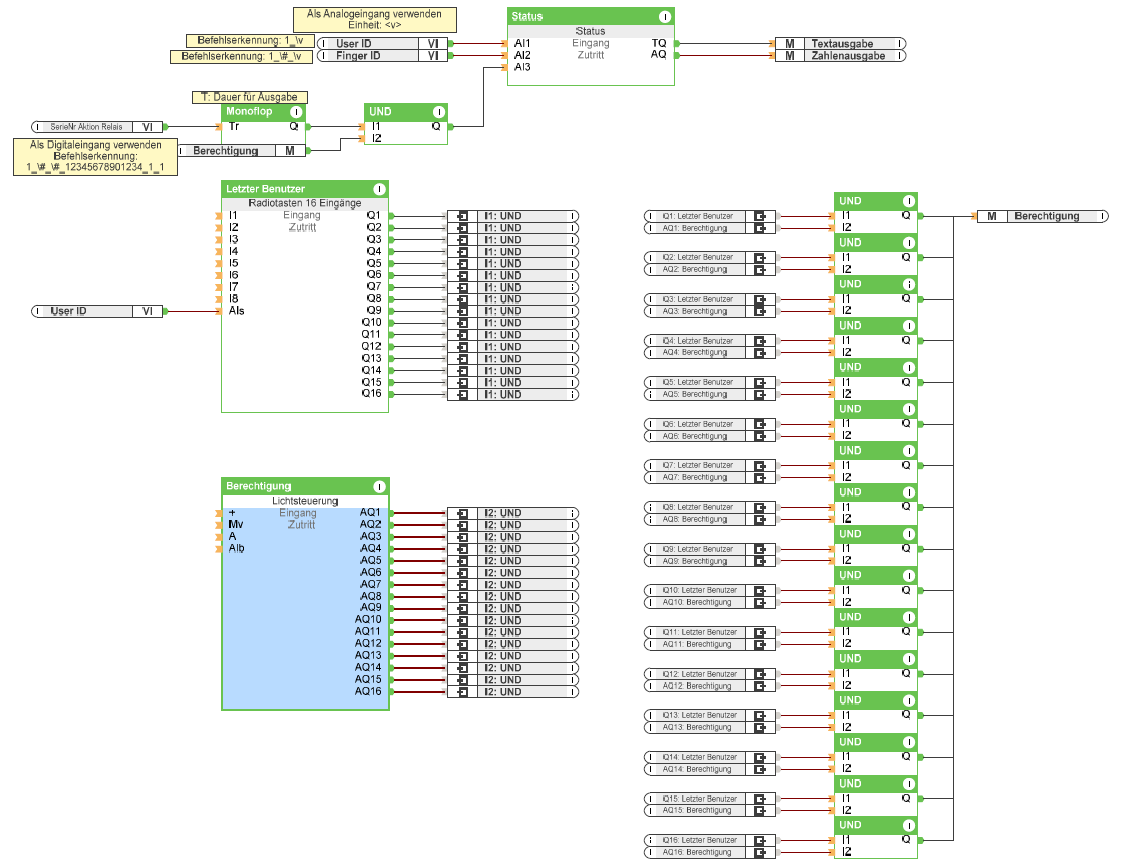
Task: Select User ID input connected to Status AI1
Action: (382, 44)
